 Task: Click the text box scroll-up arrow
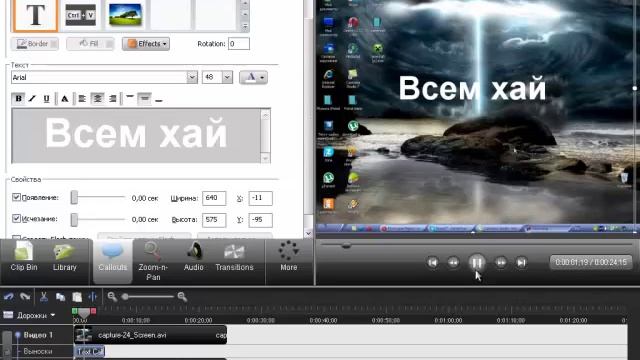pos(265,115)
